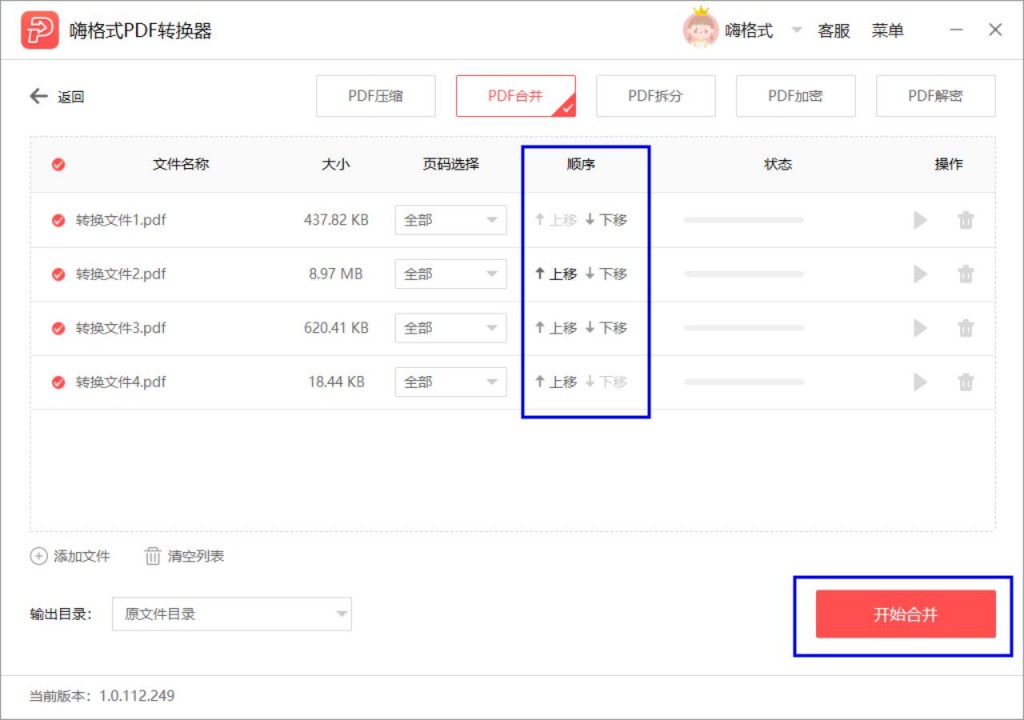Click the 返回 back label

[71, 97]
